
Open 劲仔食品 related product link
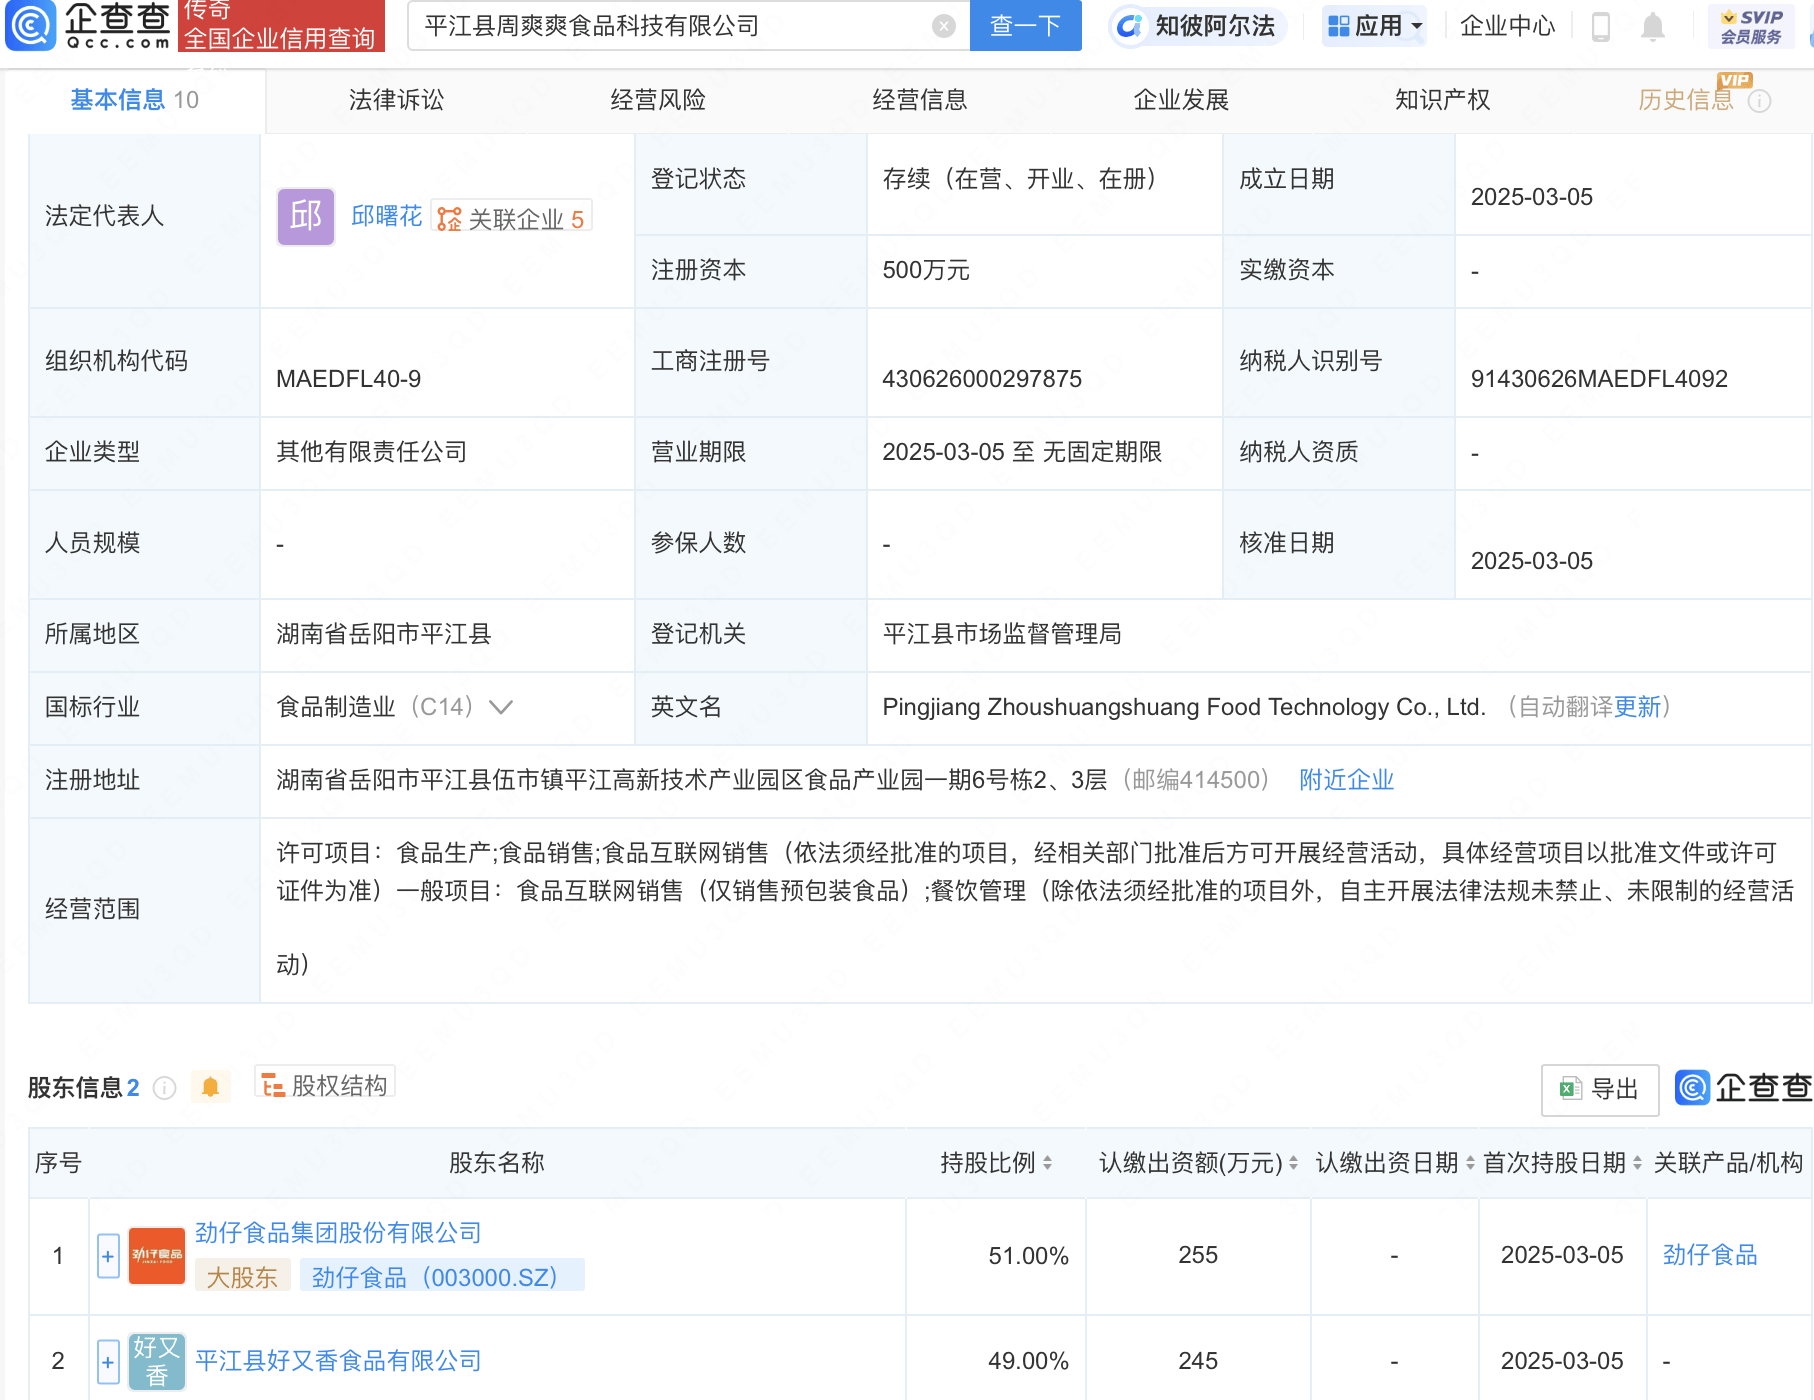[x=1710, y=1255]
